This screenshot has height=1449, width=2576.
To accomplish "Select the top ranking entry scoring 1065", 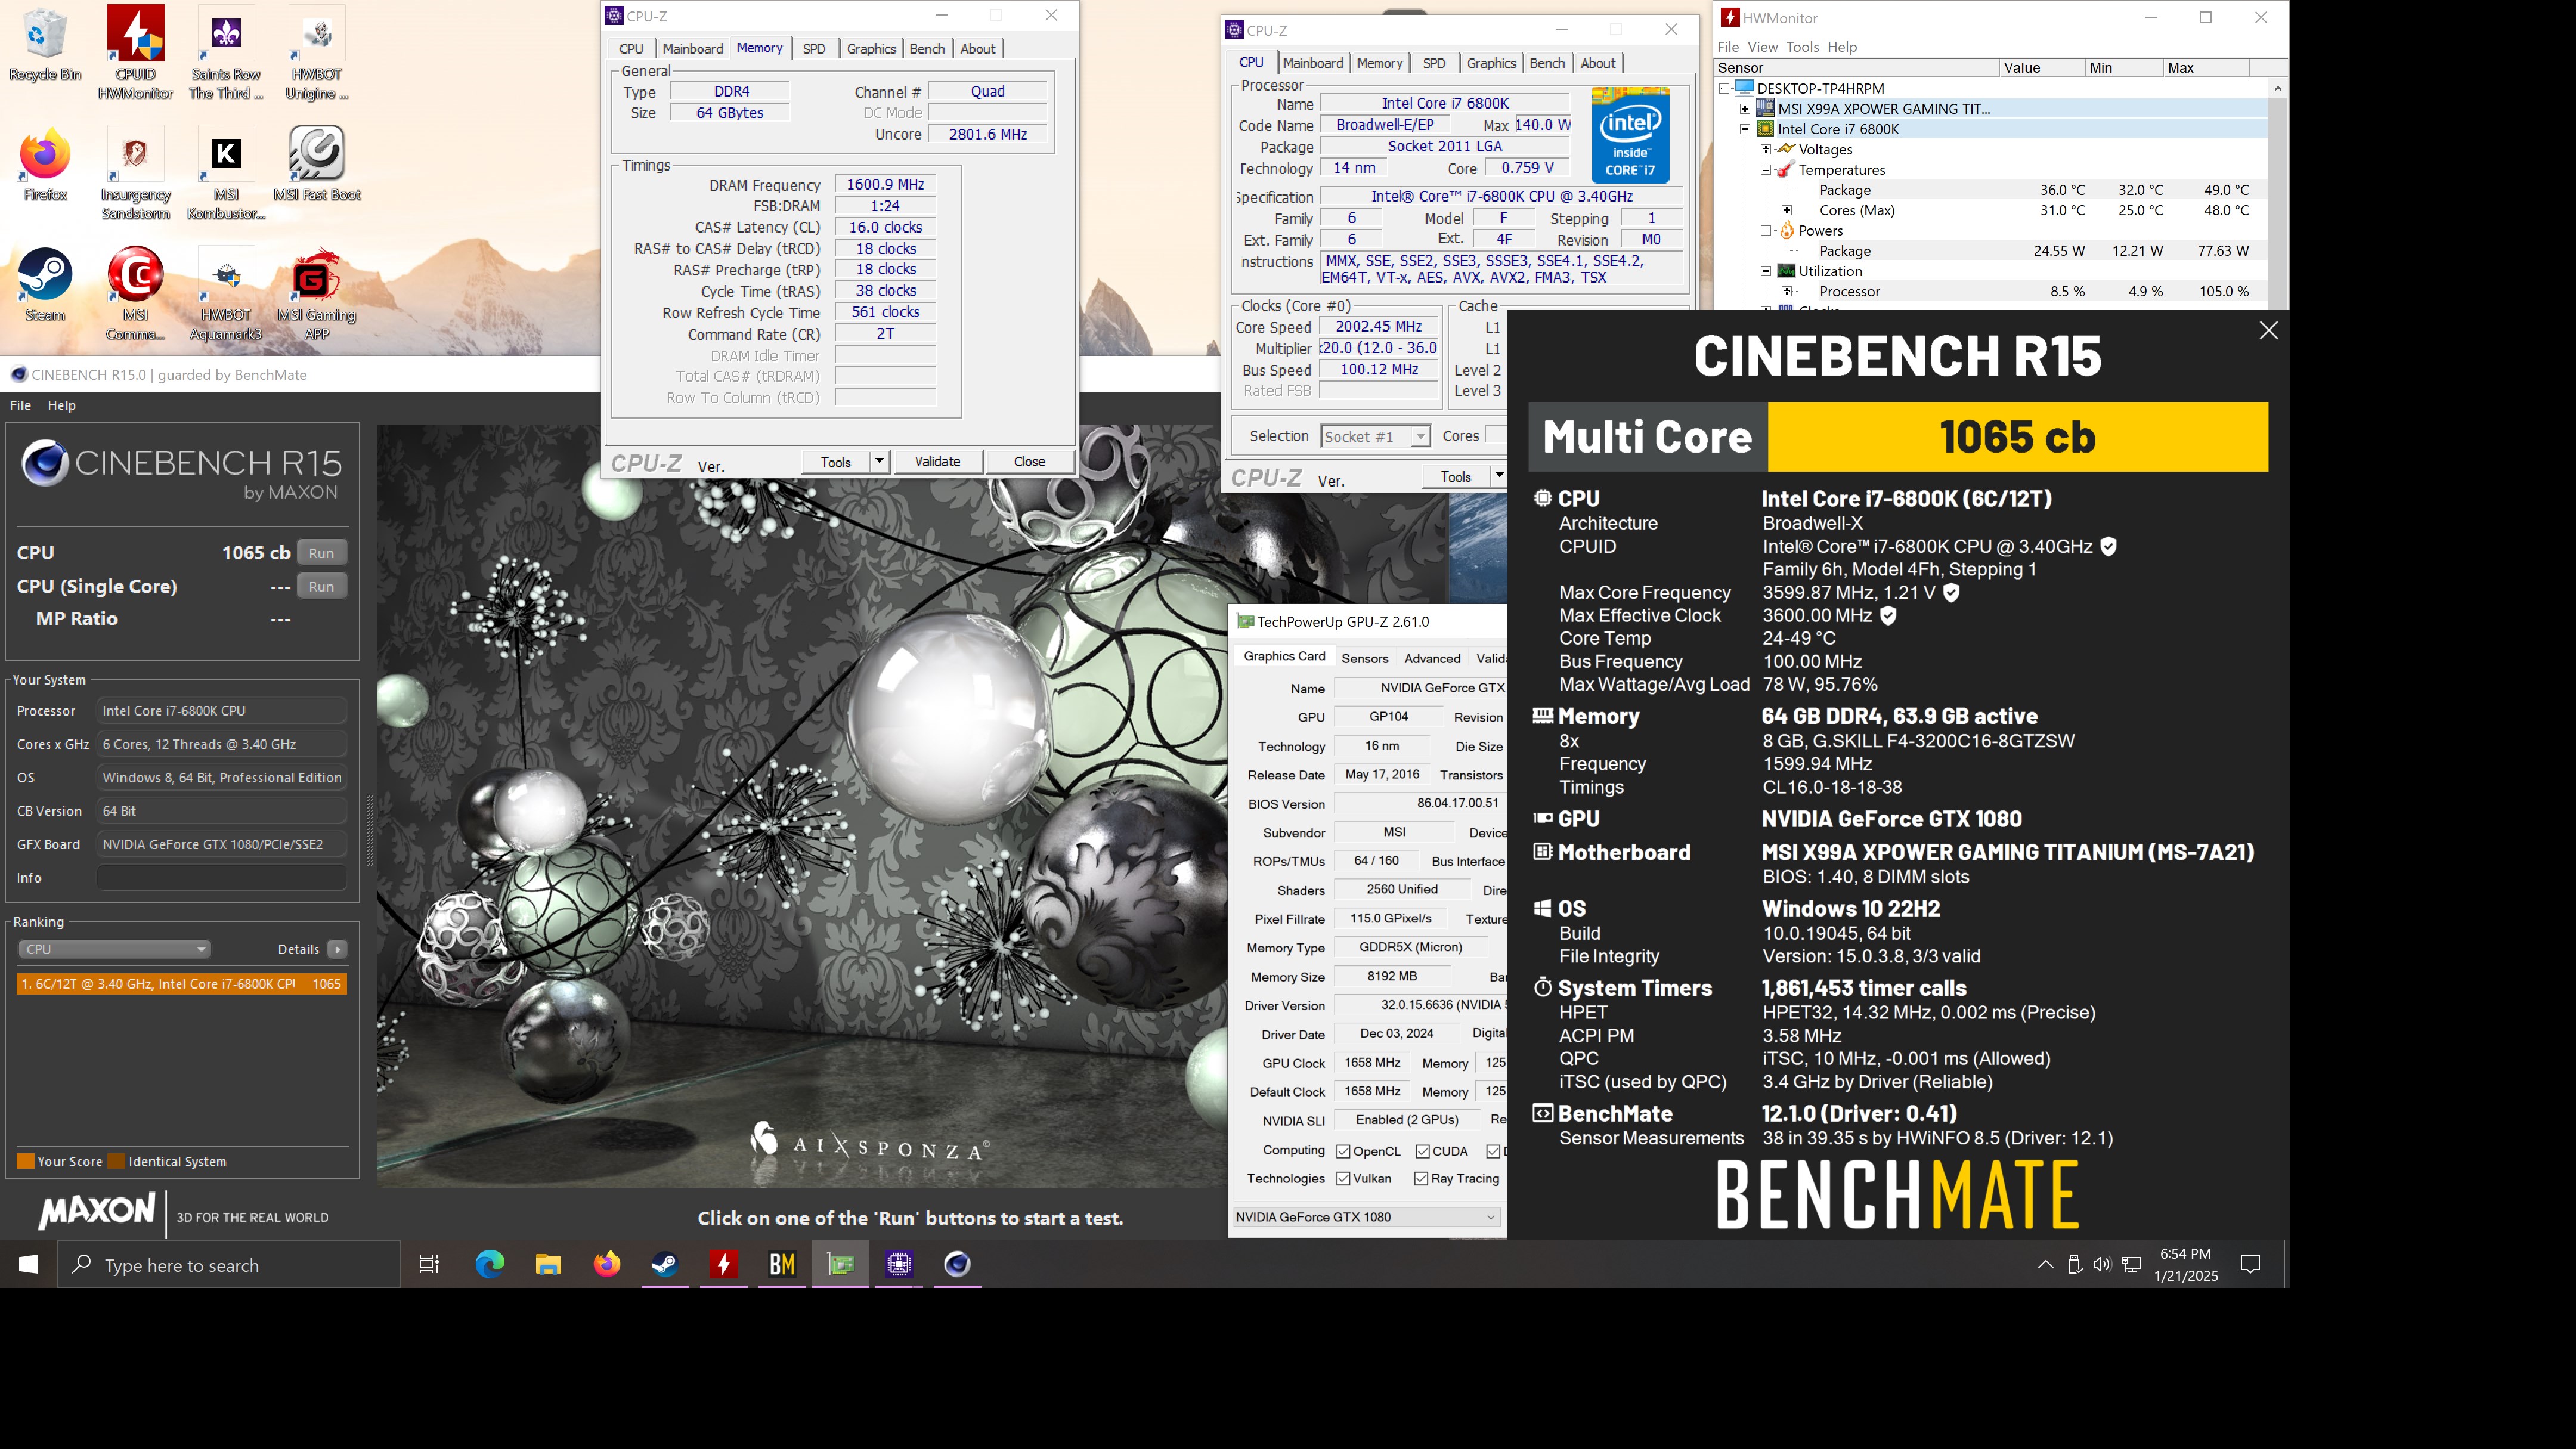I will click(x=182, y=984).
